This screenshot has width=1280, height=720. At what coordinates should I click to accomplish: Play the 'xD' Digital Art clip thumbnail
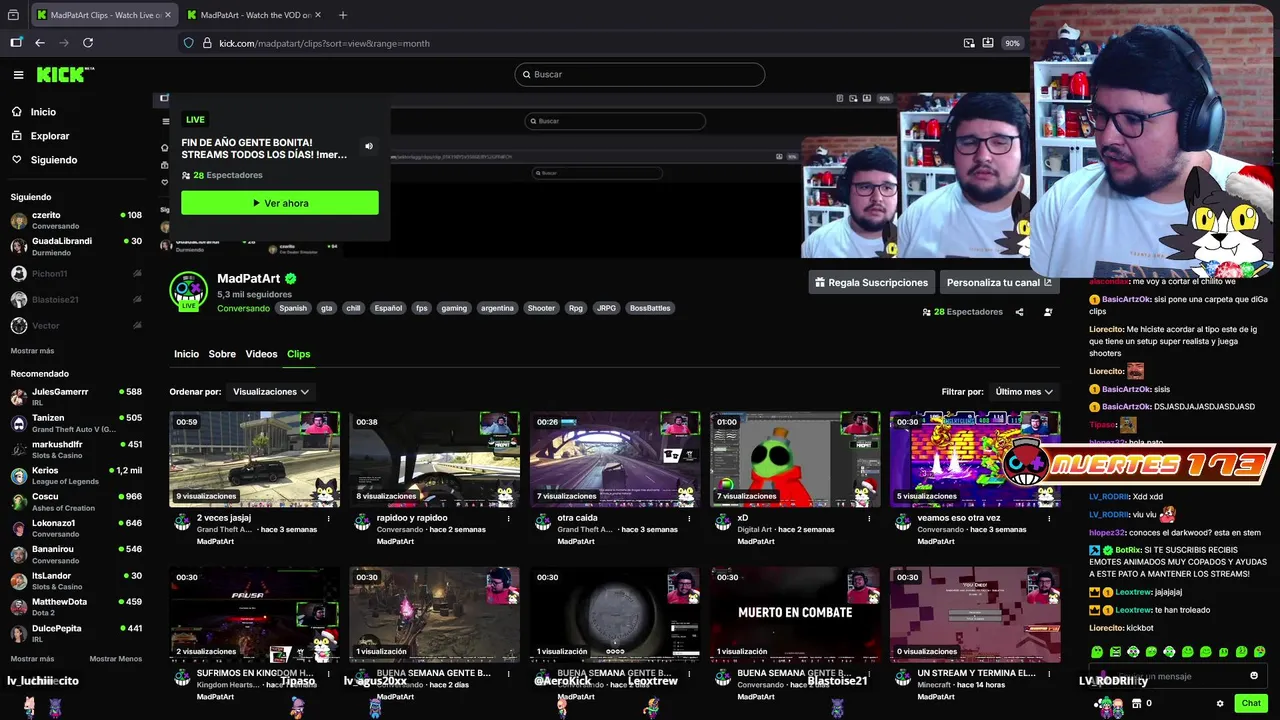pyautogui.click(x=795, y=459)
